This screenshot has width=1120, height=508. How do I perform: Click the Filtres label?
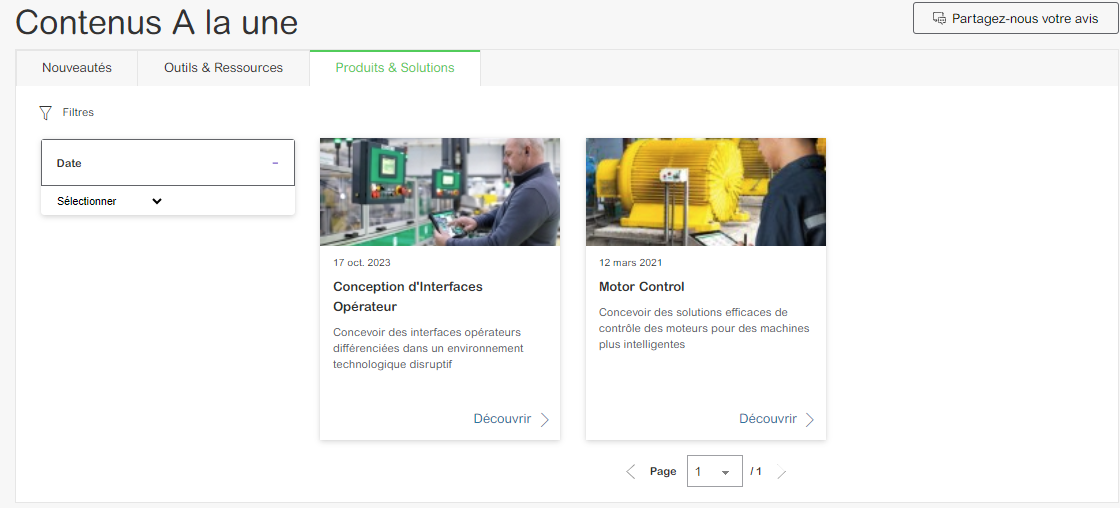78,113
